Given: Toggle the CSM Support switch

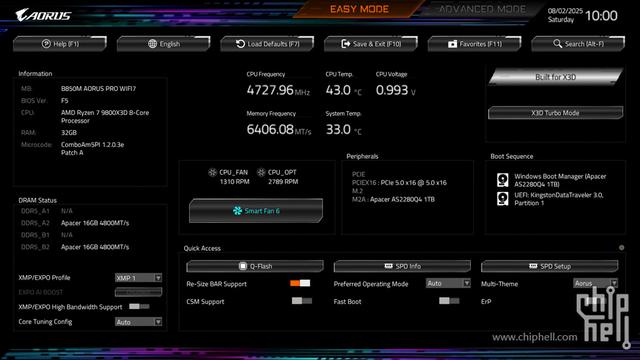Looking at the screenshot, I should (x=302, y=301).
